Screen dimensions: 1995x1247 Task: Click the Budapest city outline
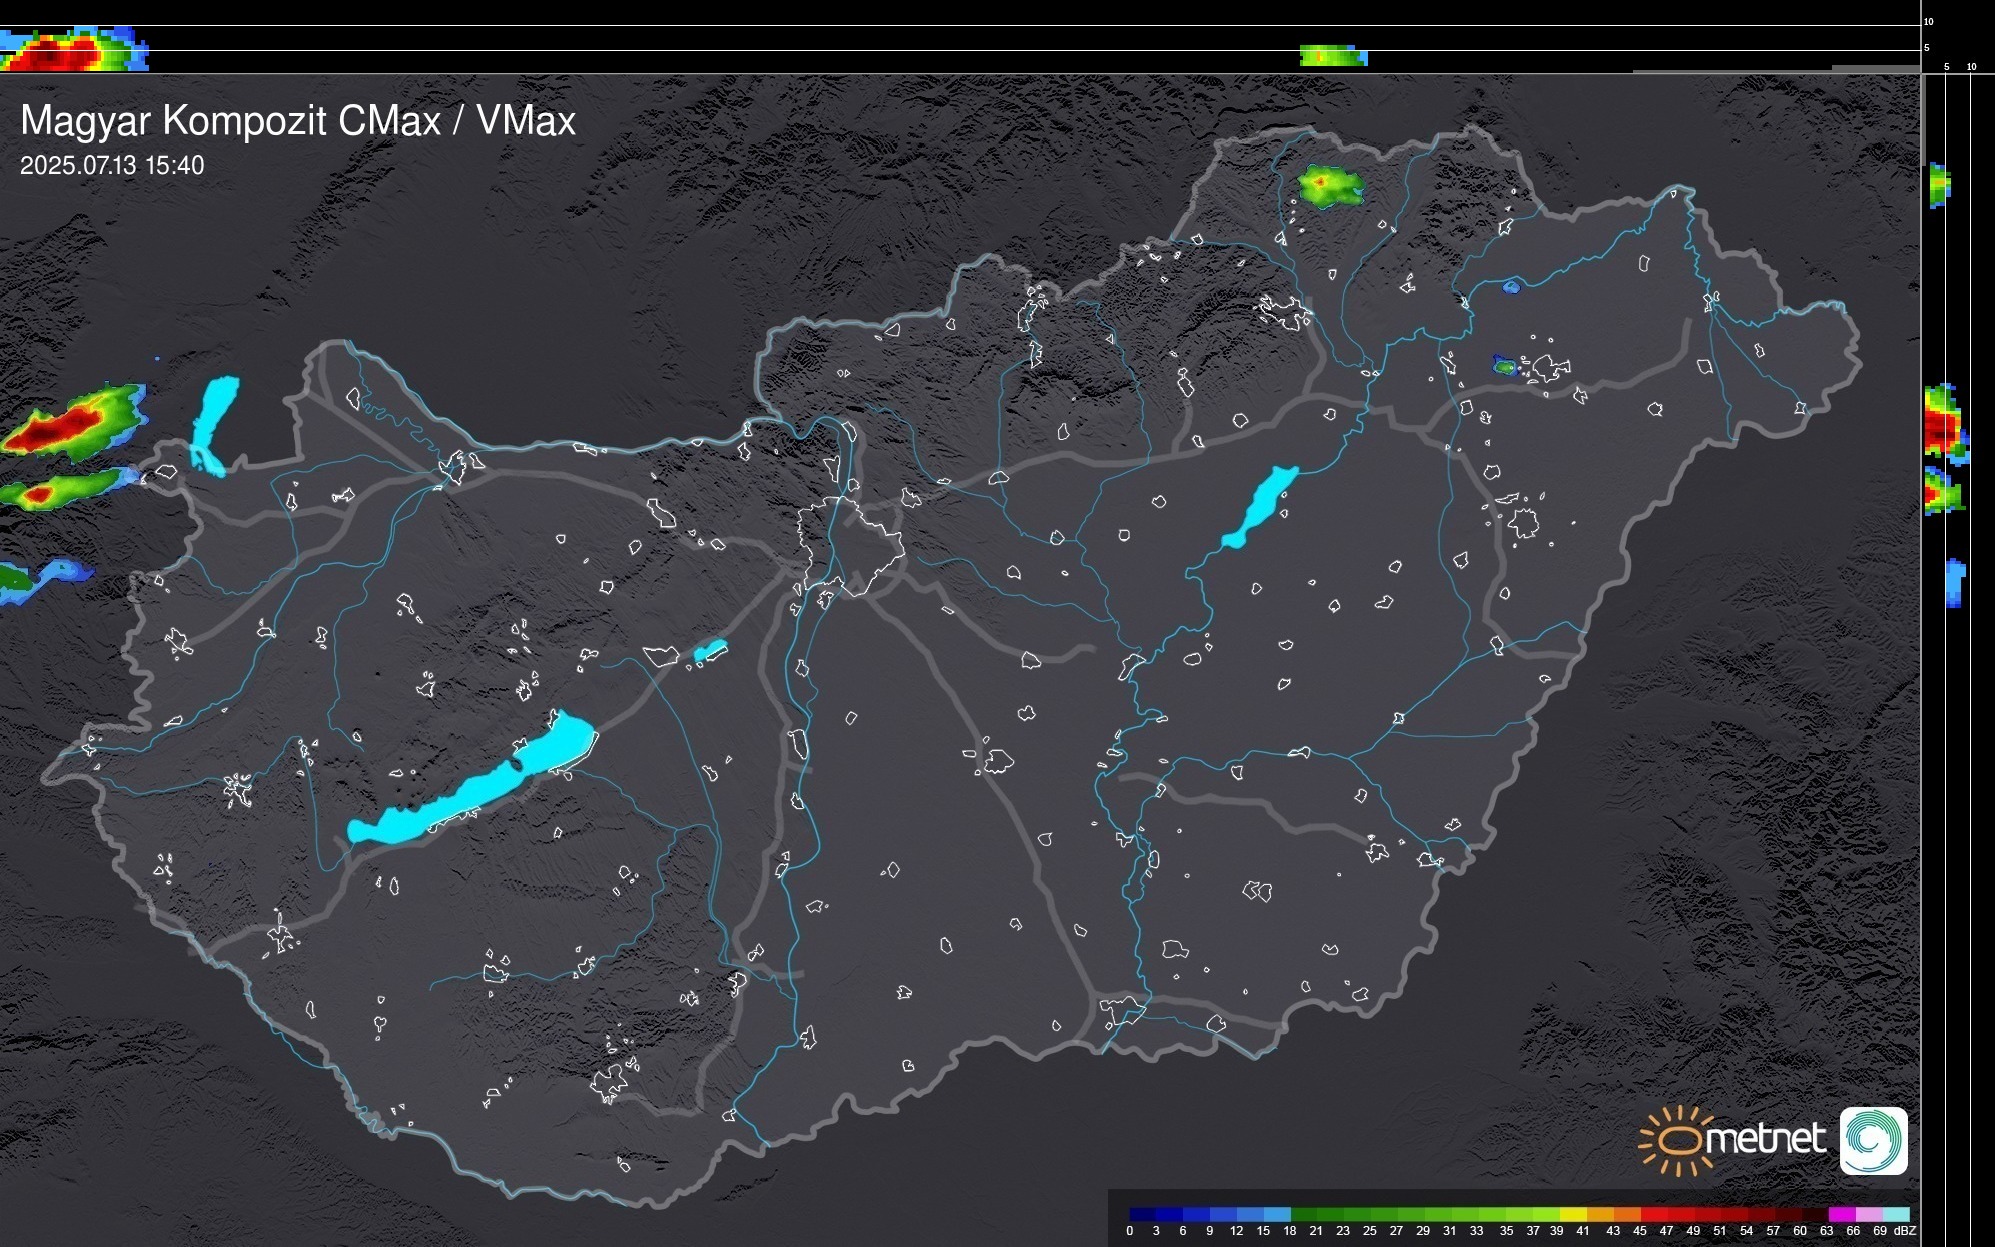(x=850, y=545)
